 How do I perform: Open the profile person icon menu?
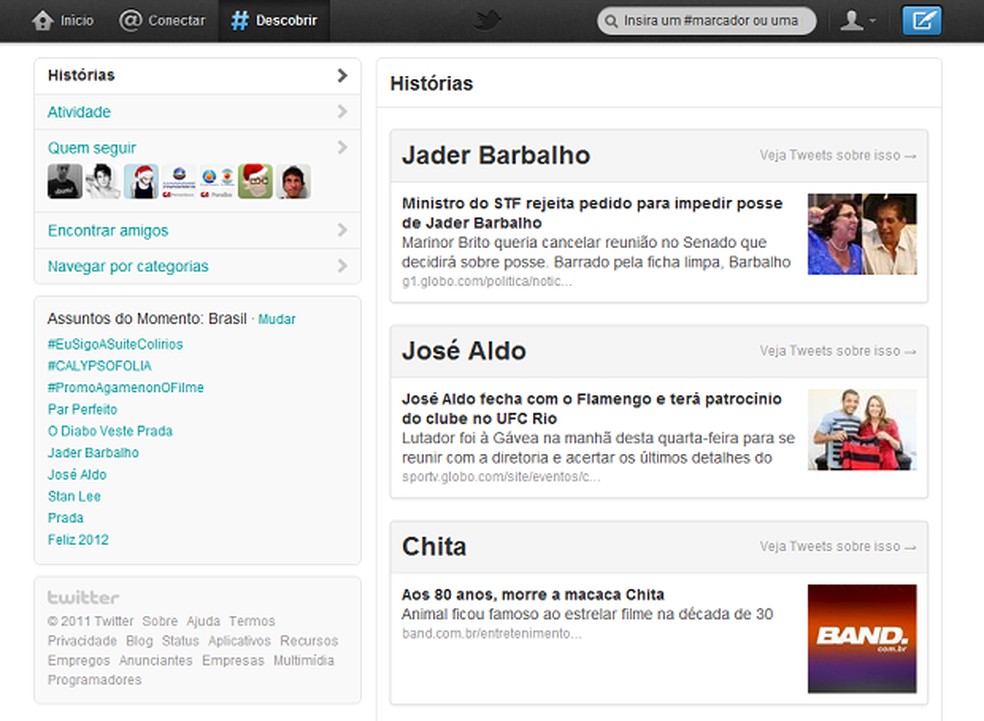point(850,19)
